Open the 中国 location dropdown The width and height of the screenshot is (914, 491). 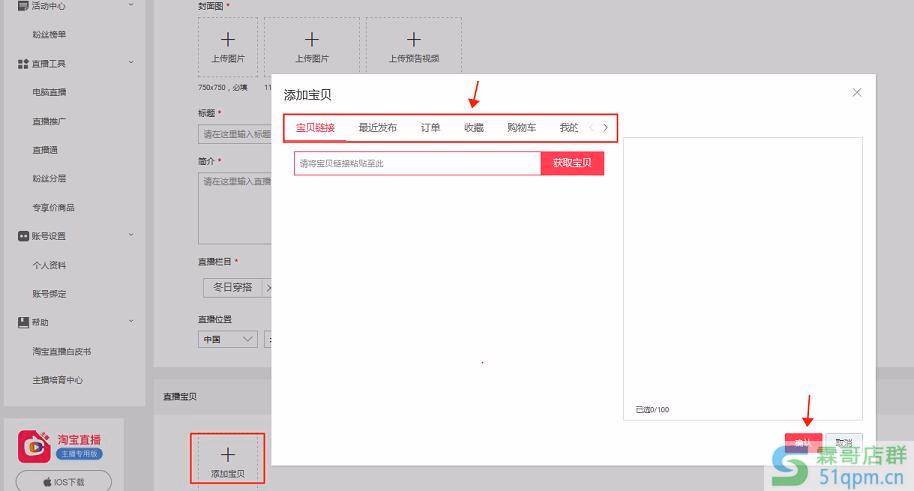point(227,339)
